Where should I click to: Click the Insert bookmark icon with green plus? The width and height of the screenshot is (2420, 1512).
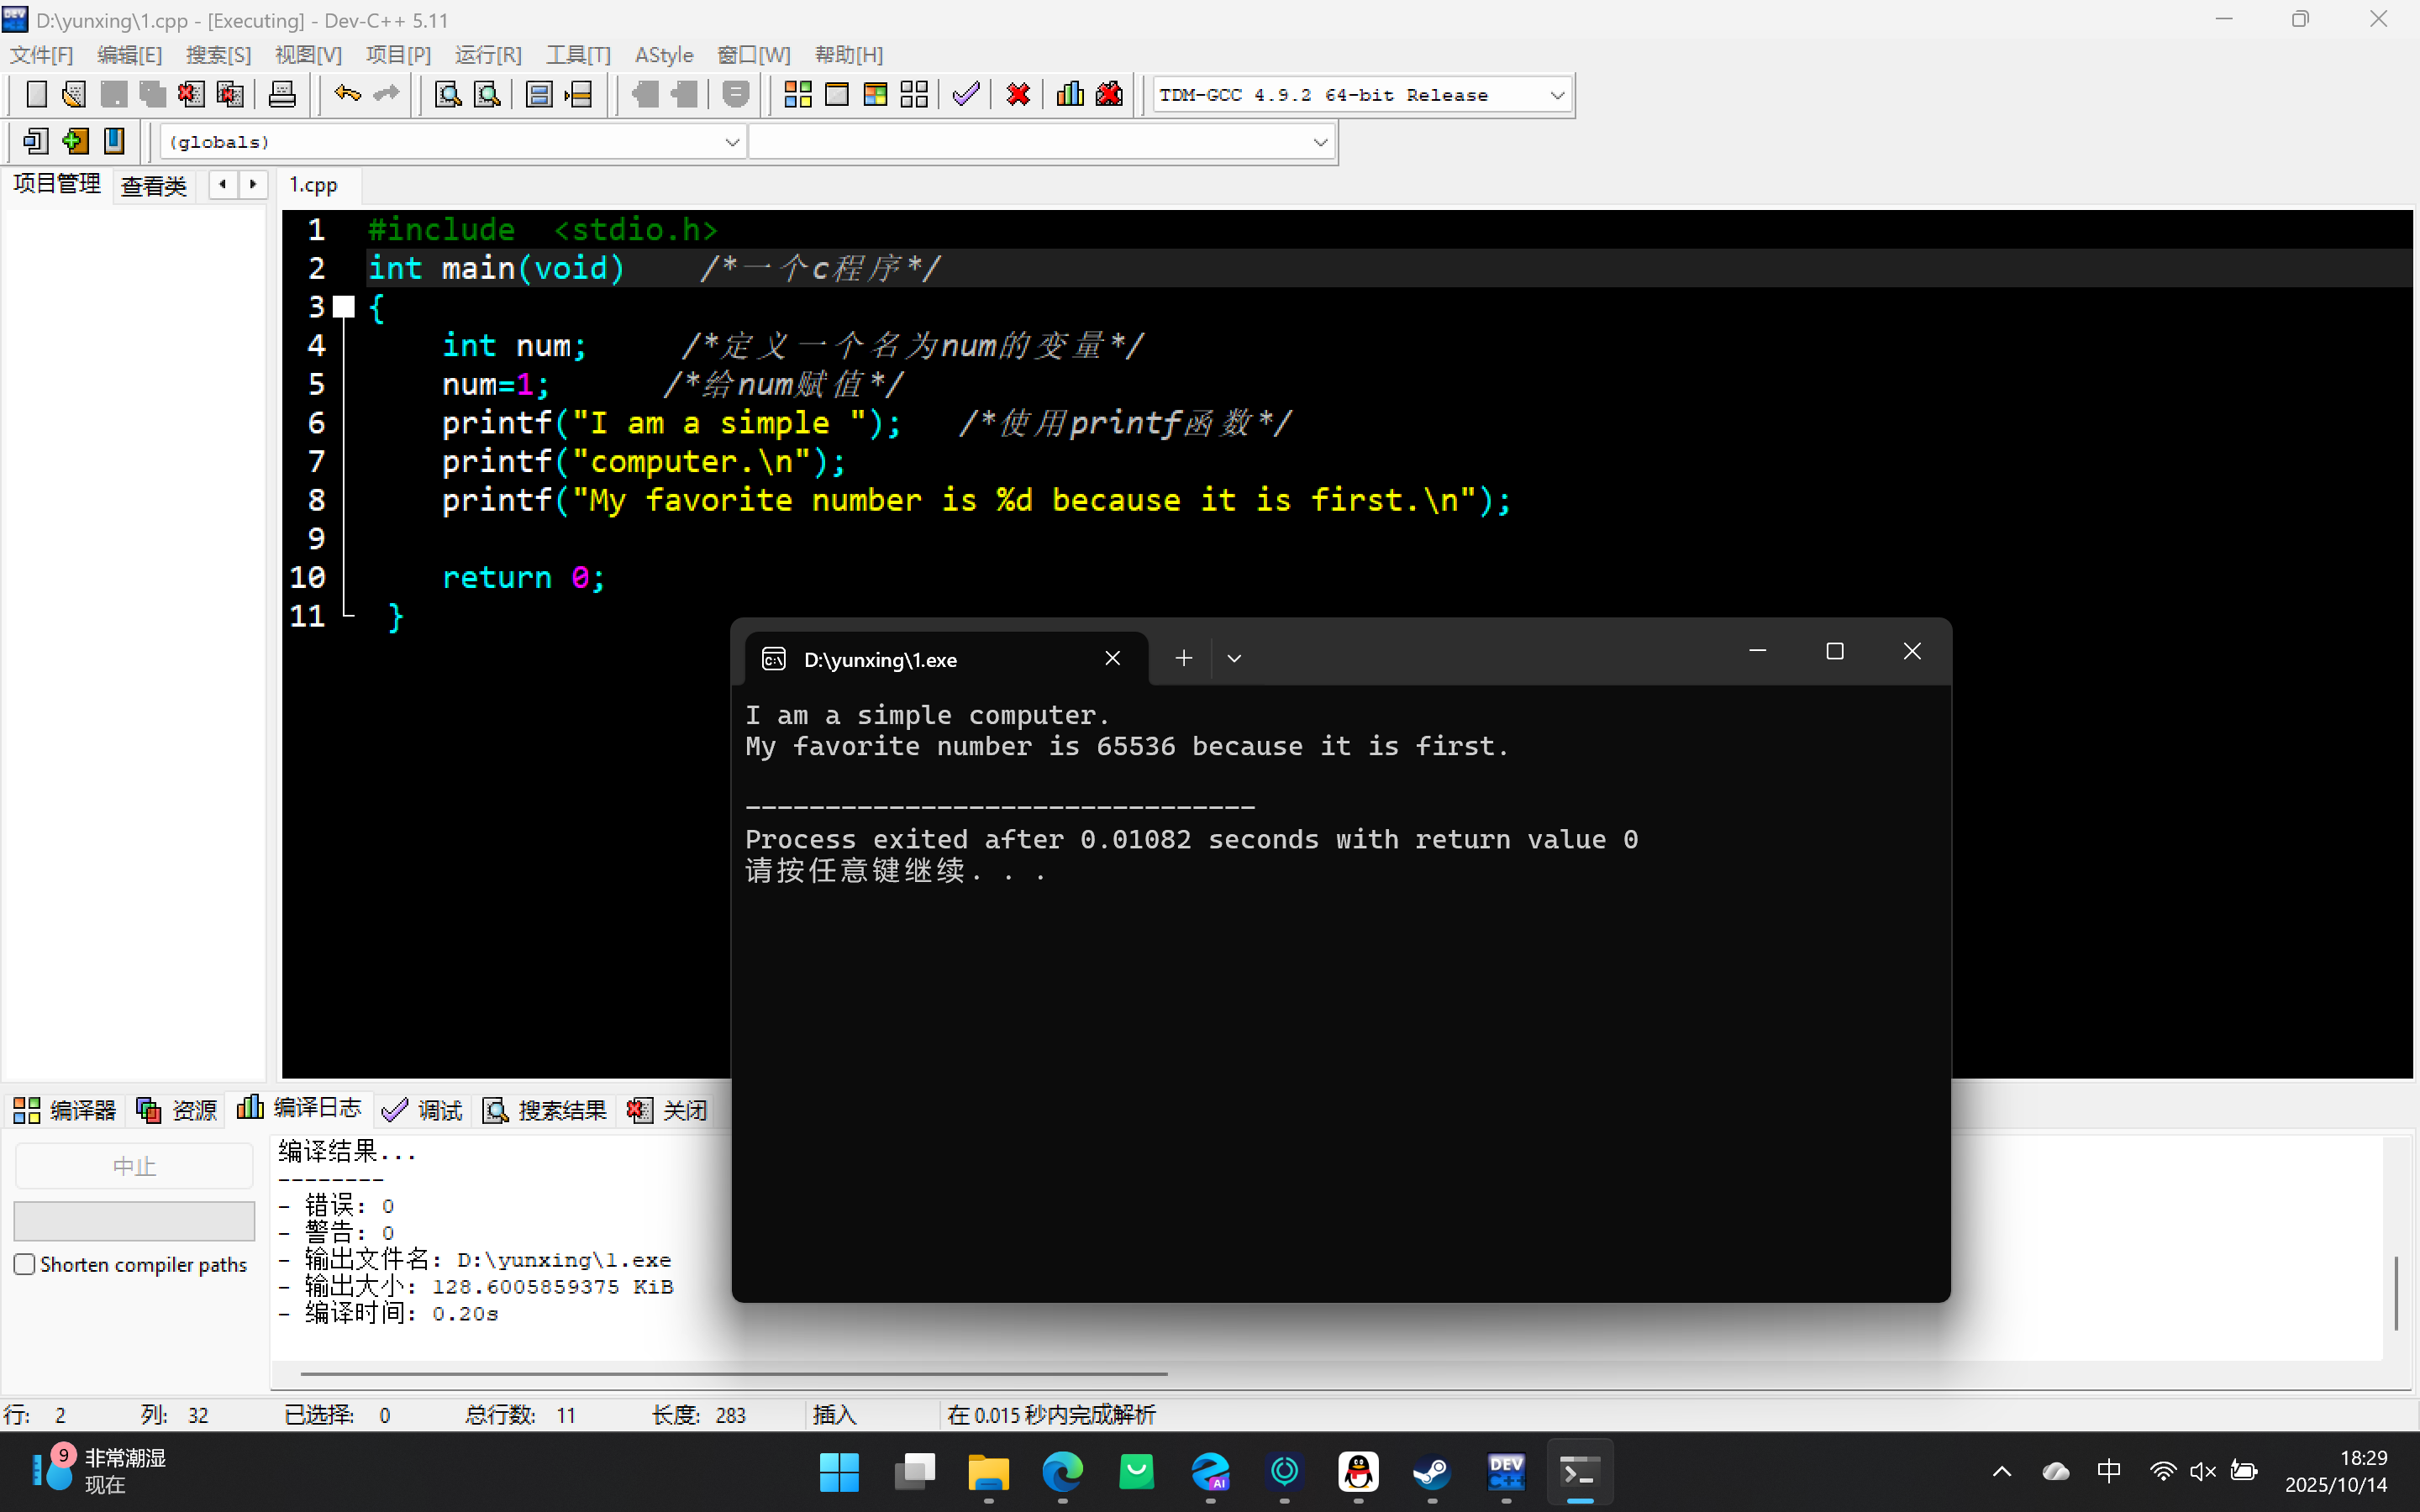coord(75,141)
